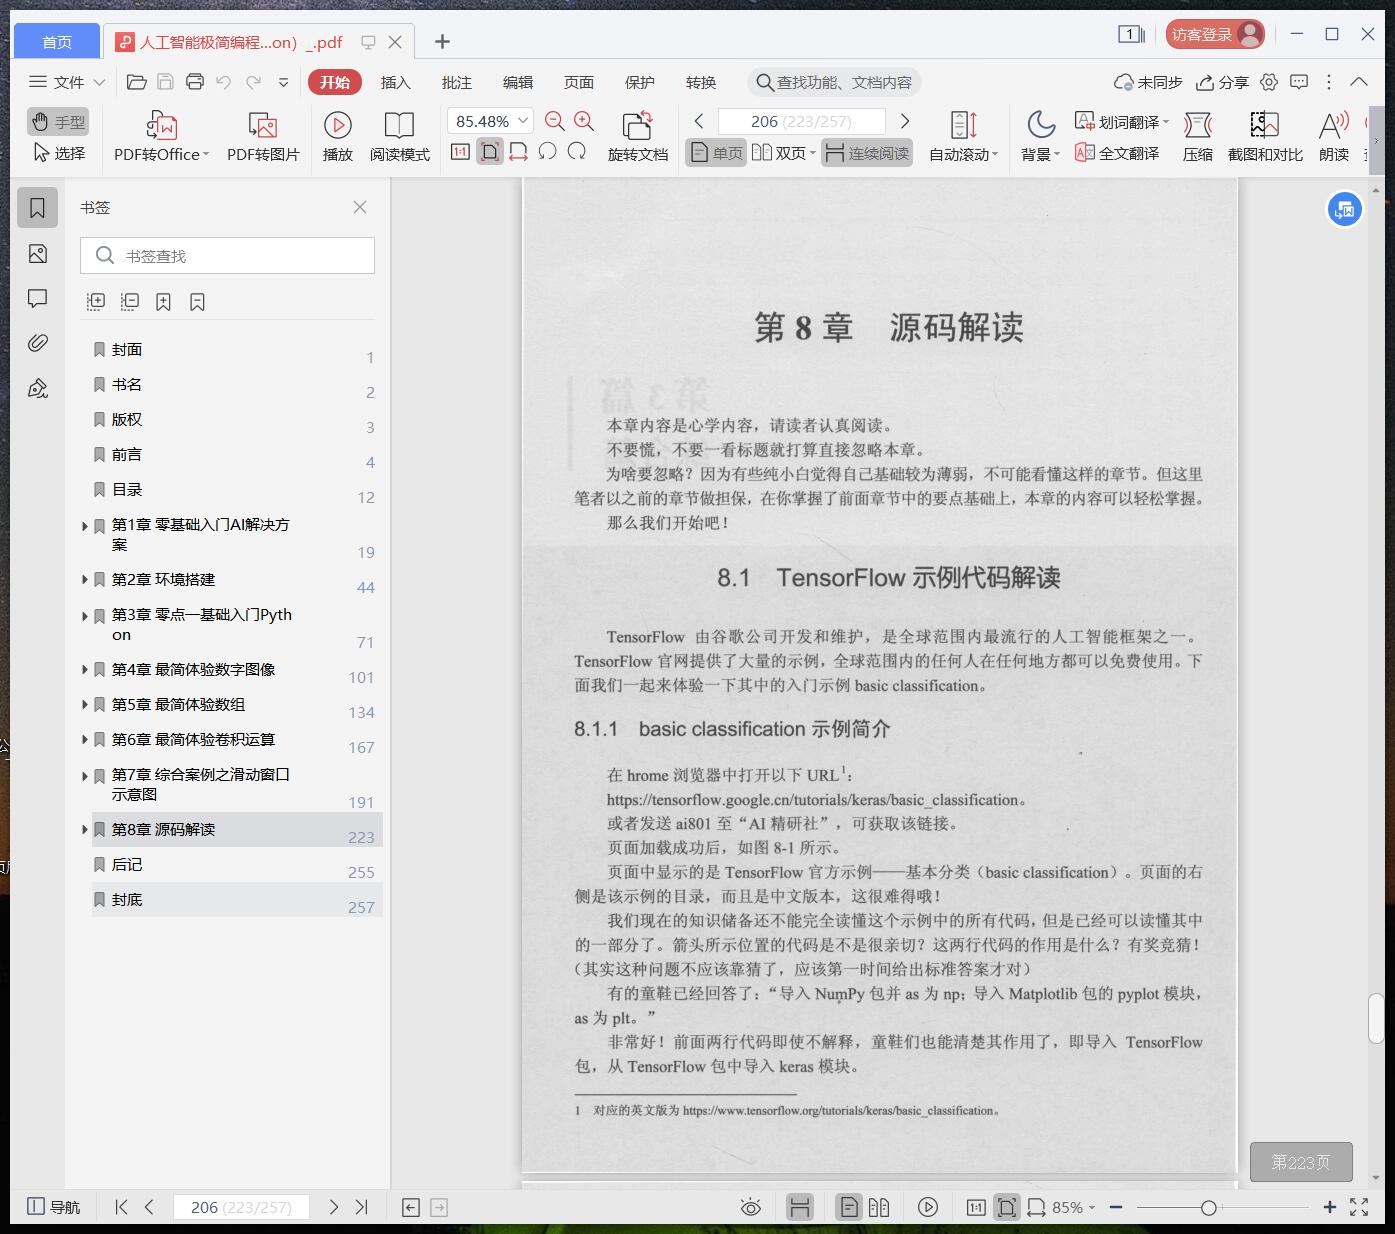Open file from folder icon
Viewport: 1395px width, 1234px height.
[x=137, y=82]
